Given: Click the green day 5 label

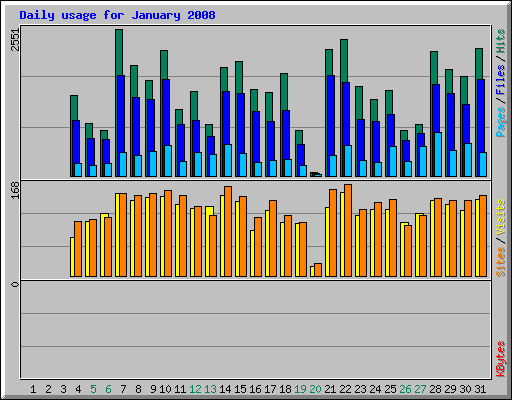Looking at the screenshot, I should click(93, 389).
